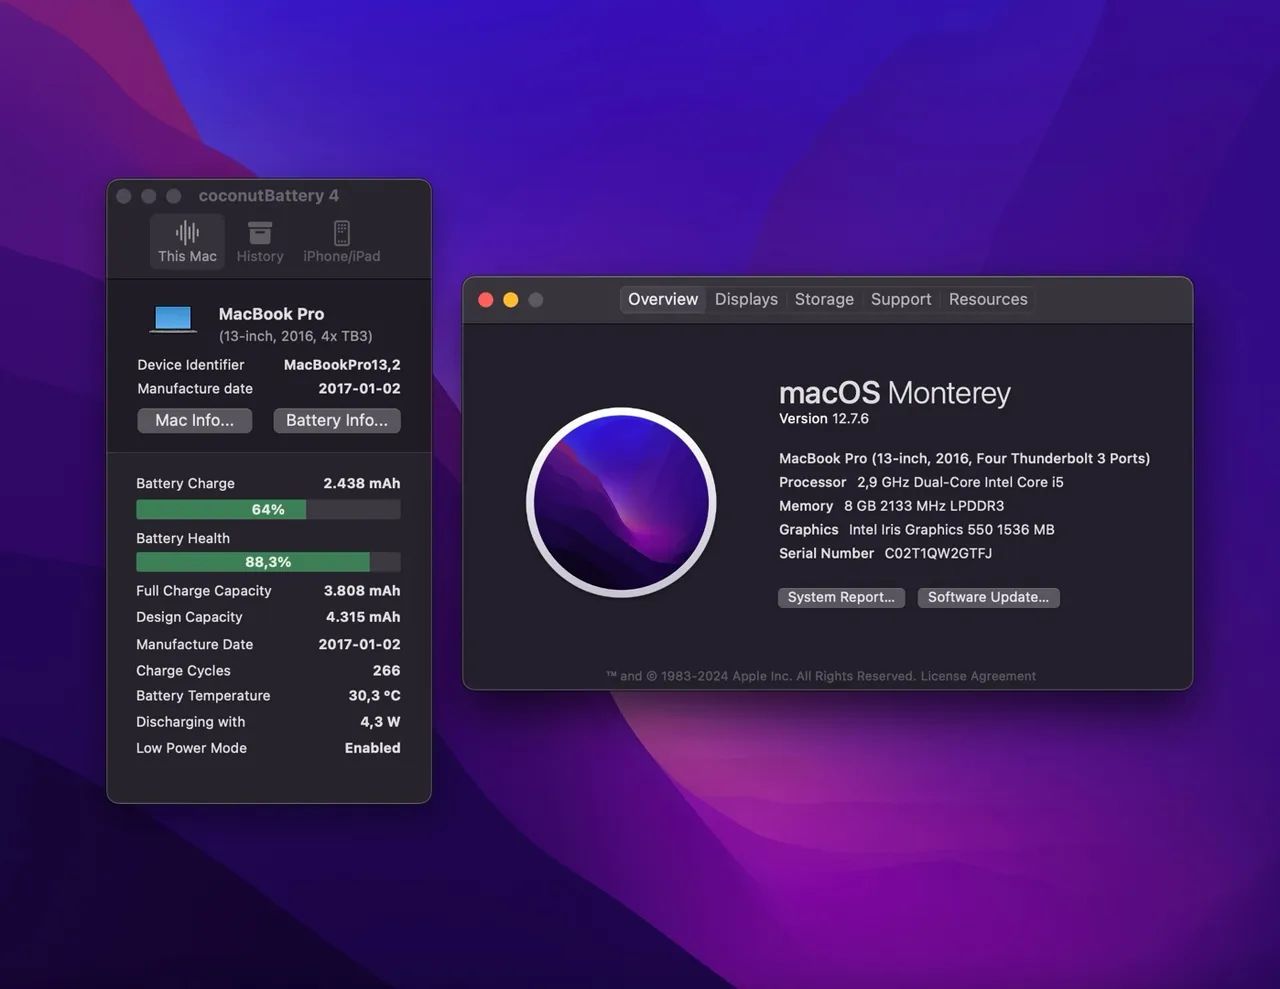Click the Battery Health 88,3% bar
This screenshot has width=1280, height=989.
(x=268, y=562)
